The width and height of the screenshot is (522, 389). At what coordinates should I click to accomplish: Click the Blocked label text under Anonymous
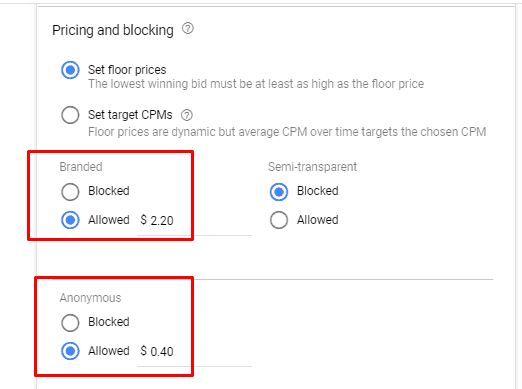[x=109, y=322]
